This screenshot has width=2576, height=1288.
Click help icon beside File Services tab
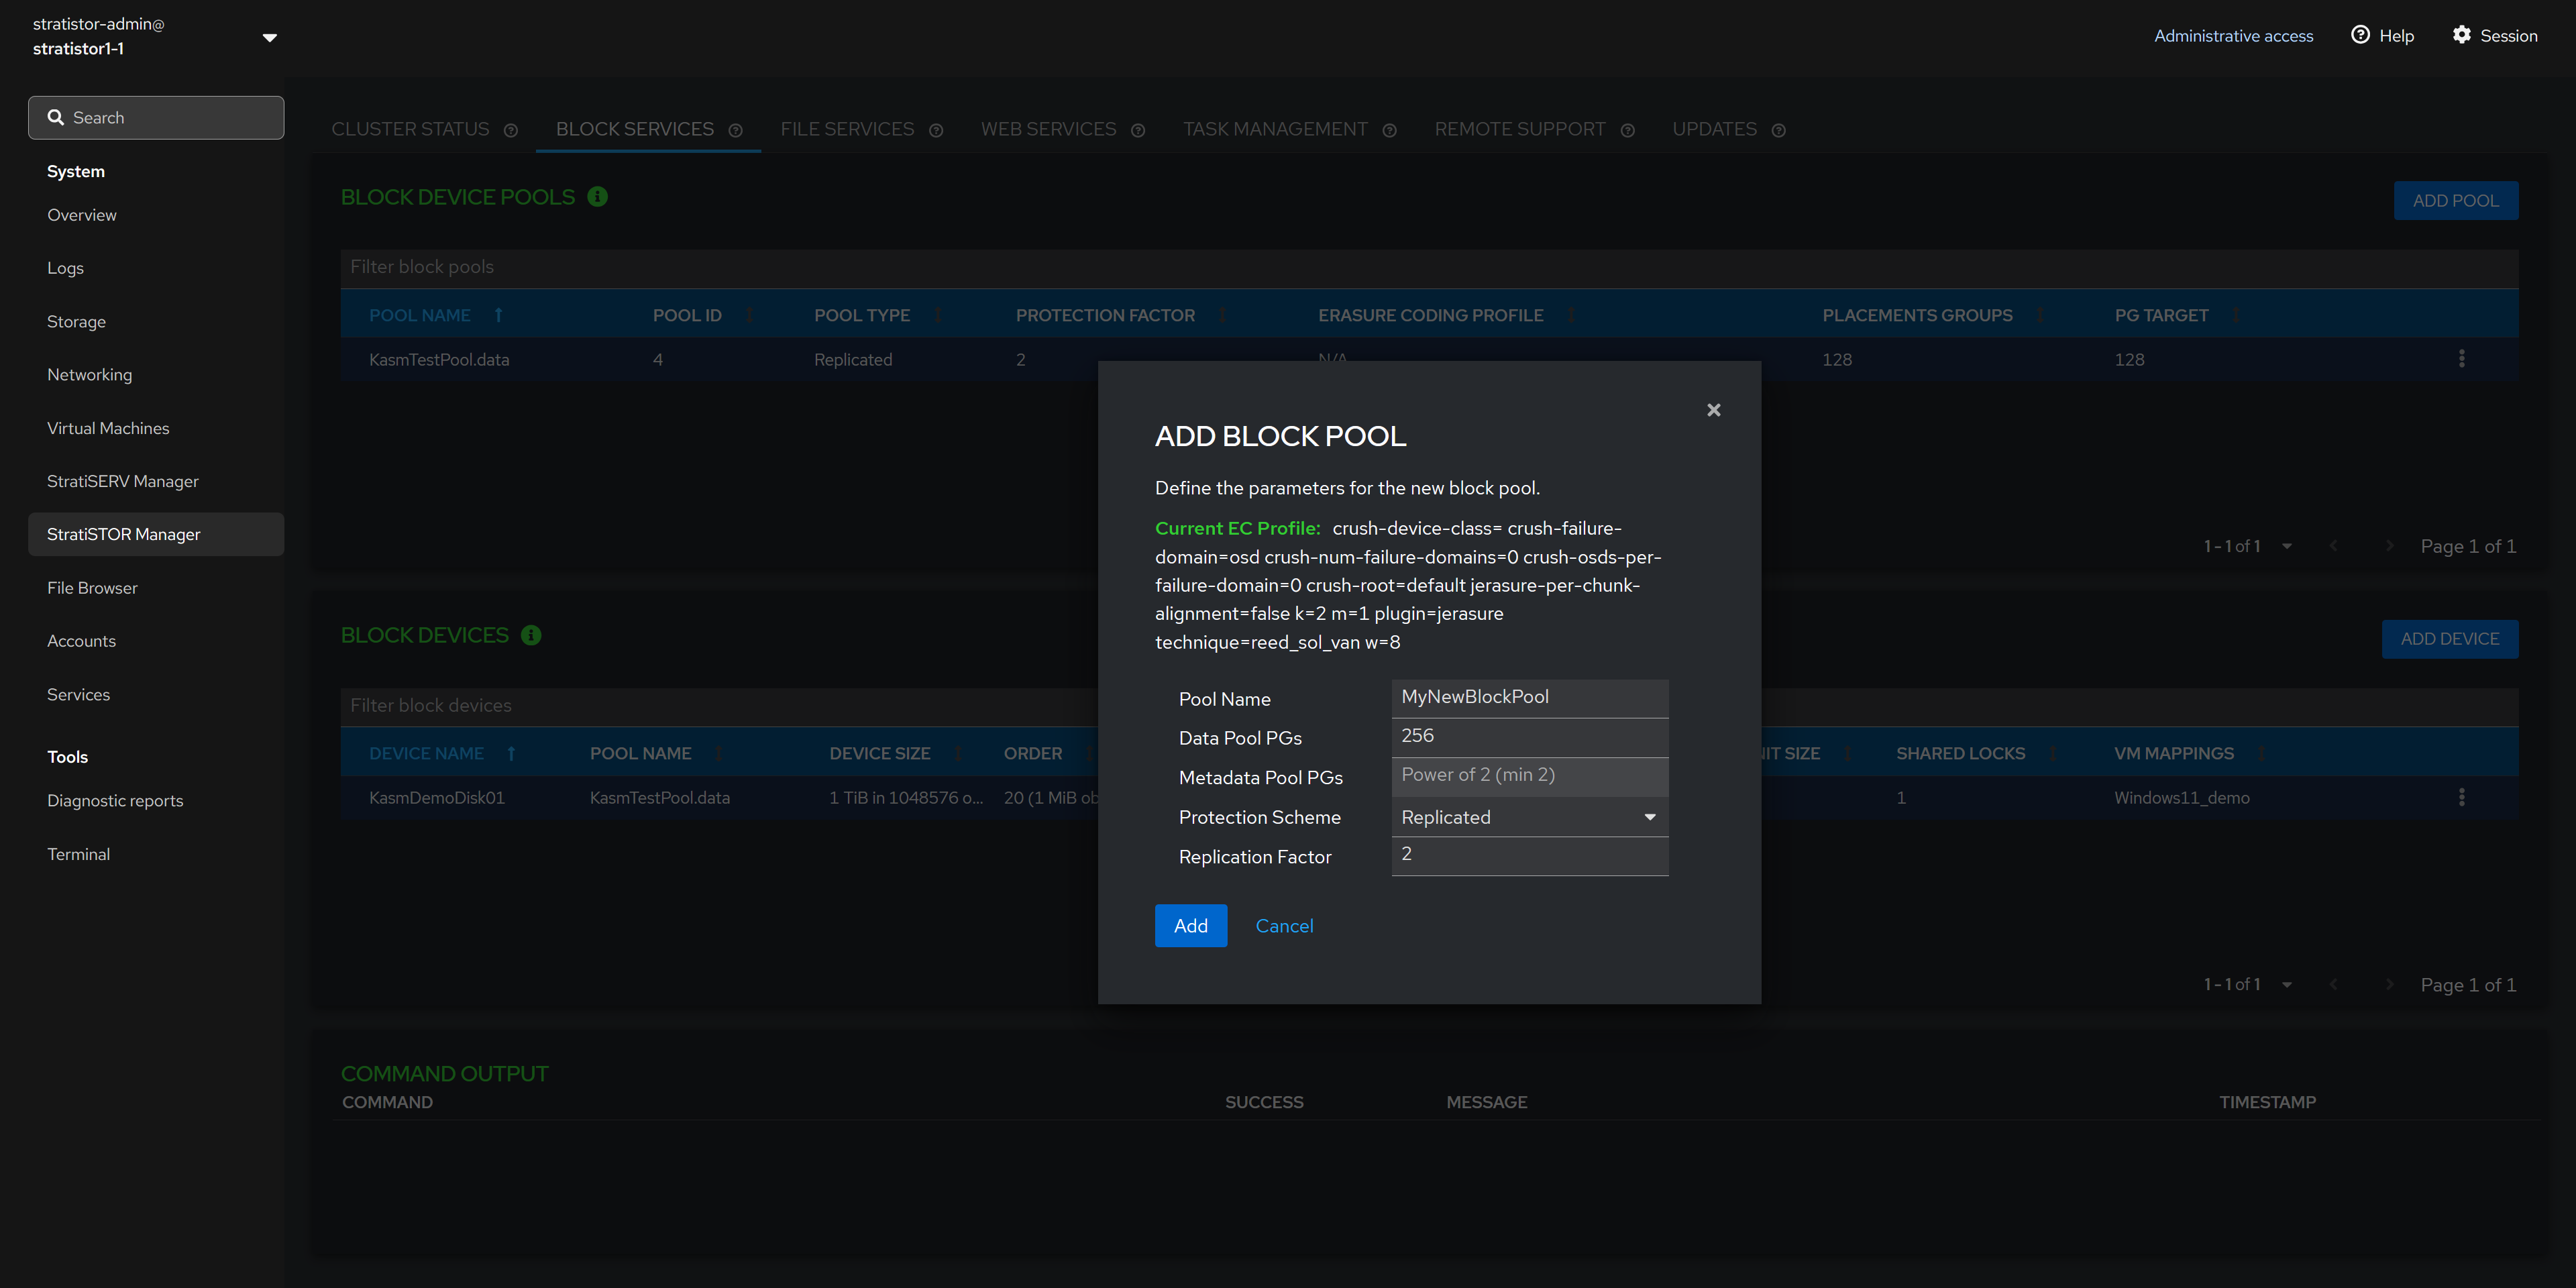point(936,131)
